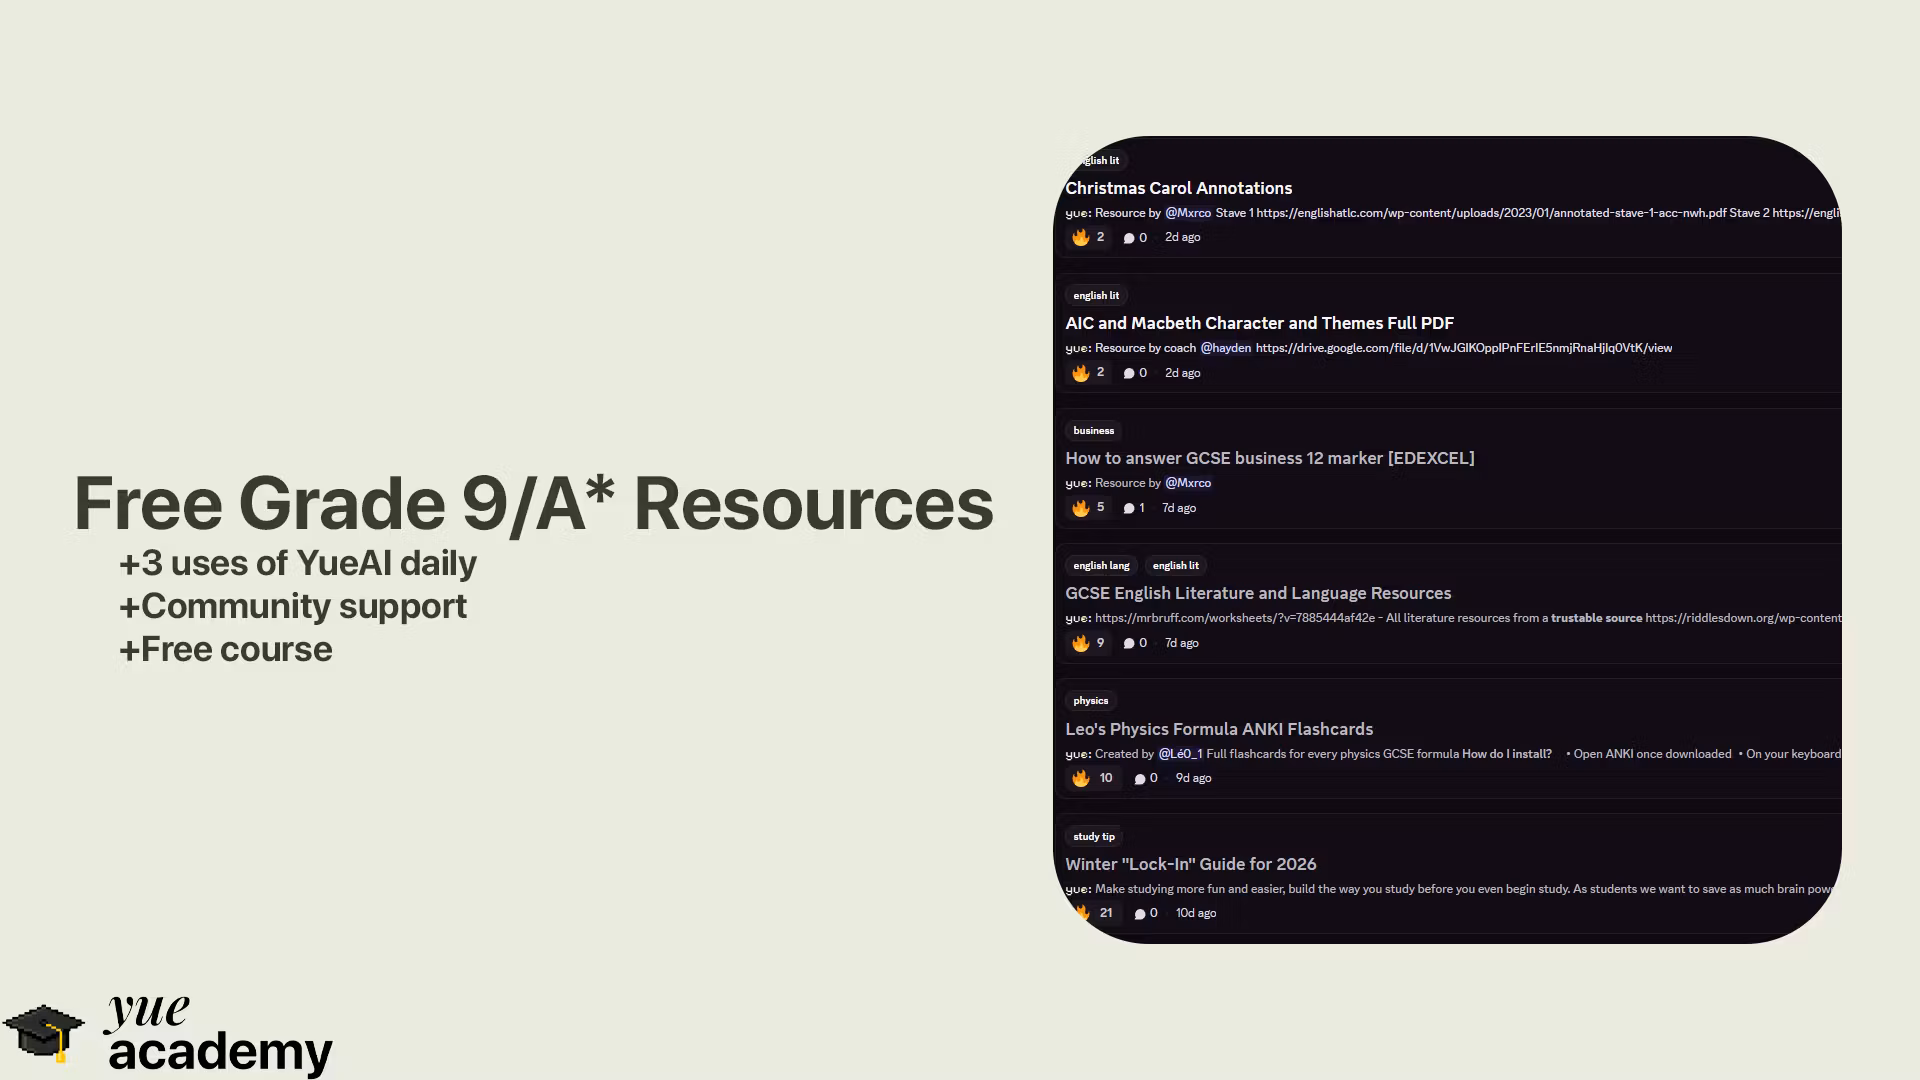Open the Christmas Carol Annotations post
The image size is (1920, 1080).
coord(1178,188)
